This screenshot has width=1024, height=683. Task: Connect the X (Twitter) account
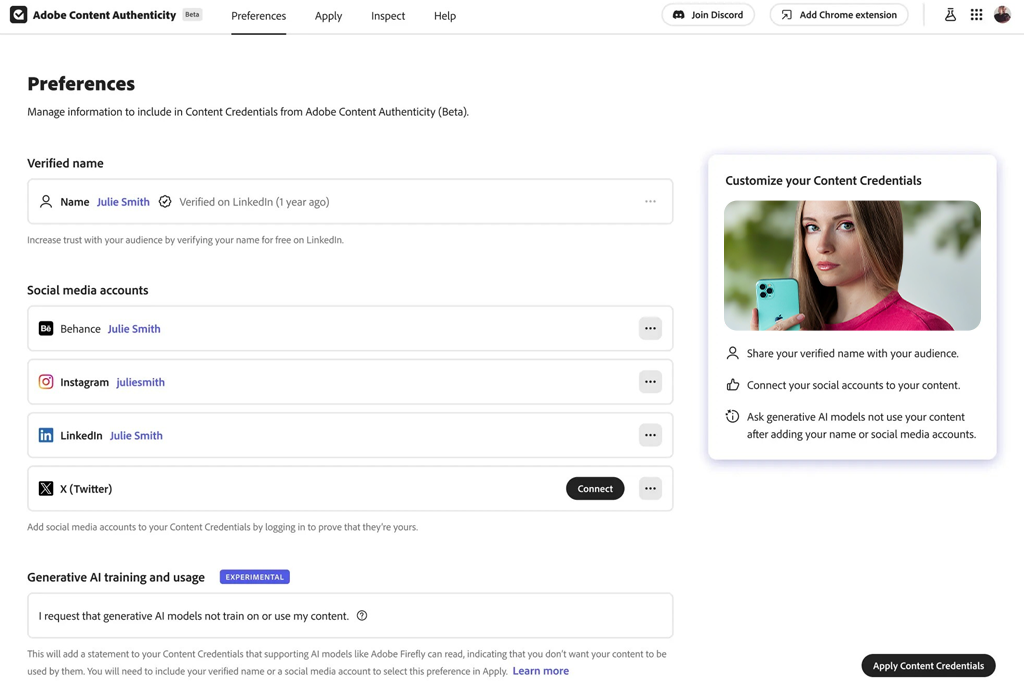point(595,488)
